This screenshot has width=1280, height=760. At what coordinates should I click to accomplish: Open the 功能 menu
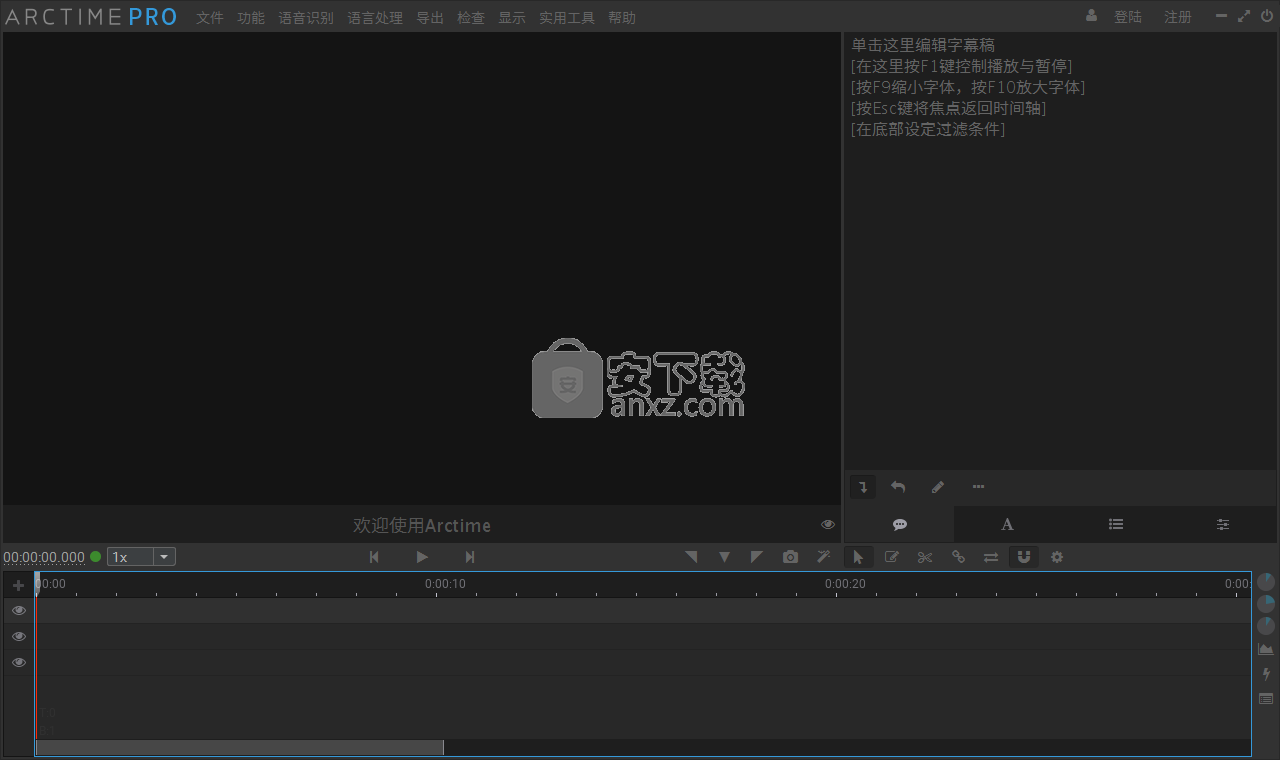coord(251,18)
